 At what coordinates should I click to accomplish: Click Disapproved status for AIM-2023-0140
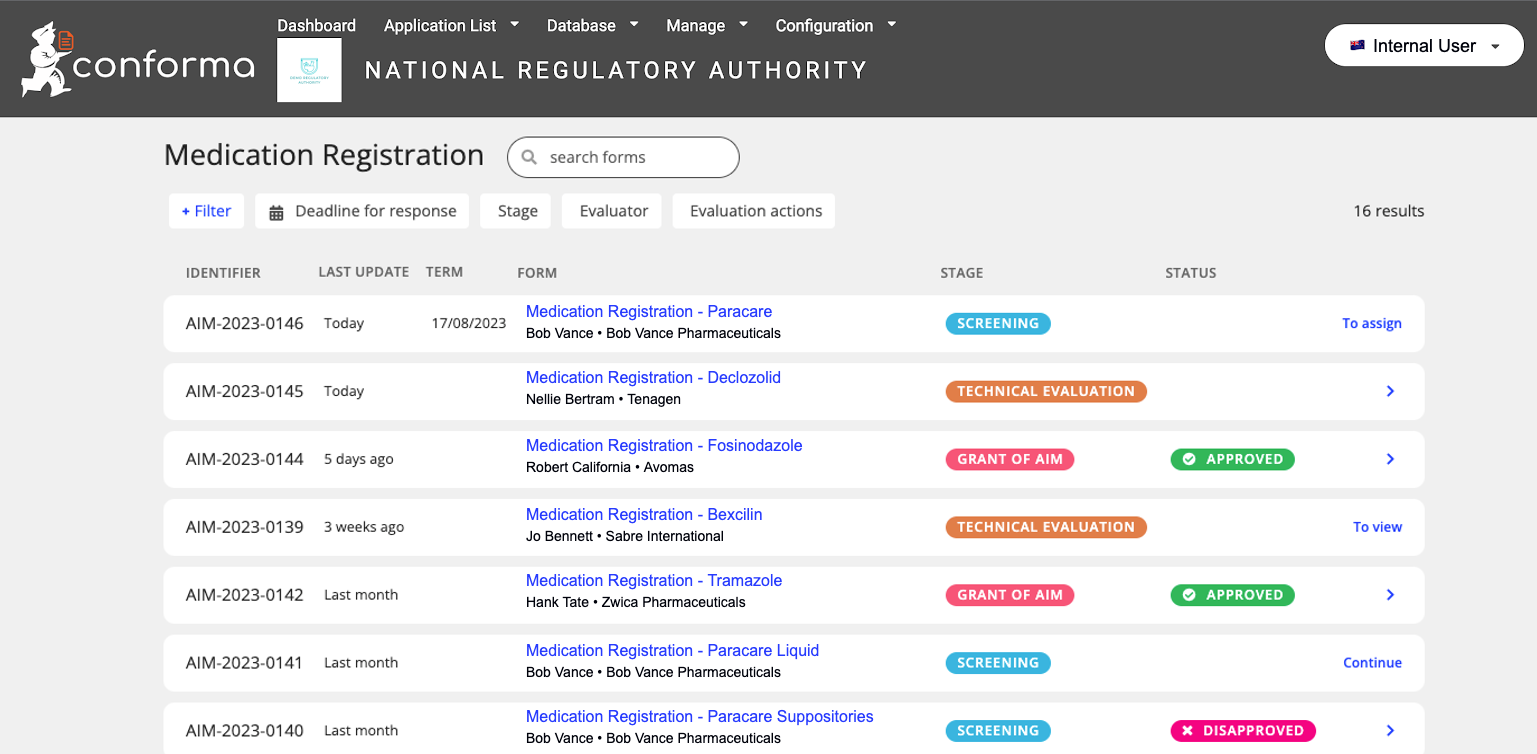click(1243, 731)
